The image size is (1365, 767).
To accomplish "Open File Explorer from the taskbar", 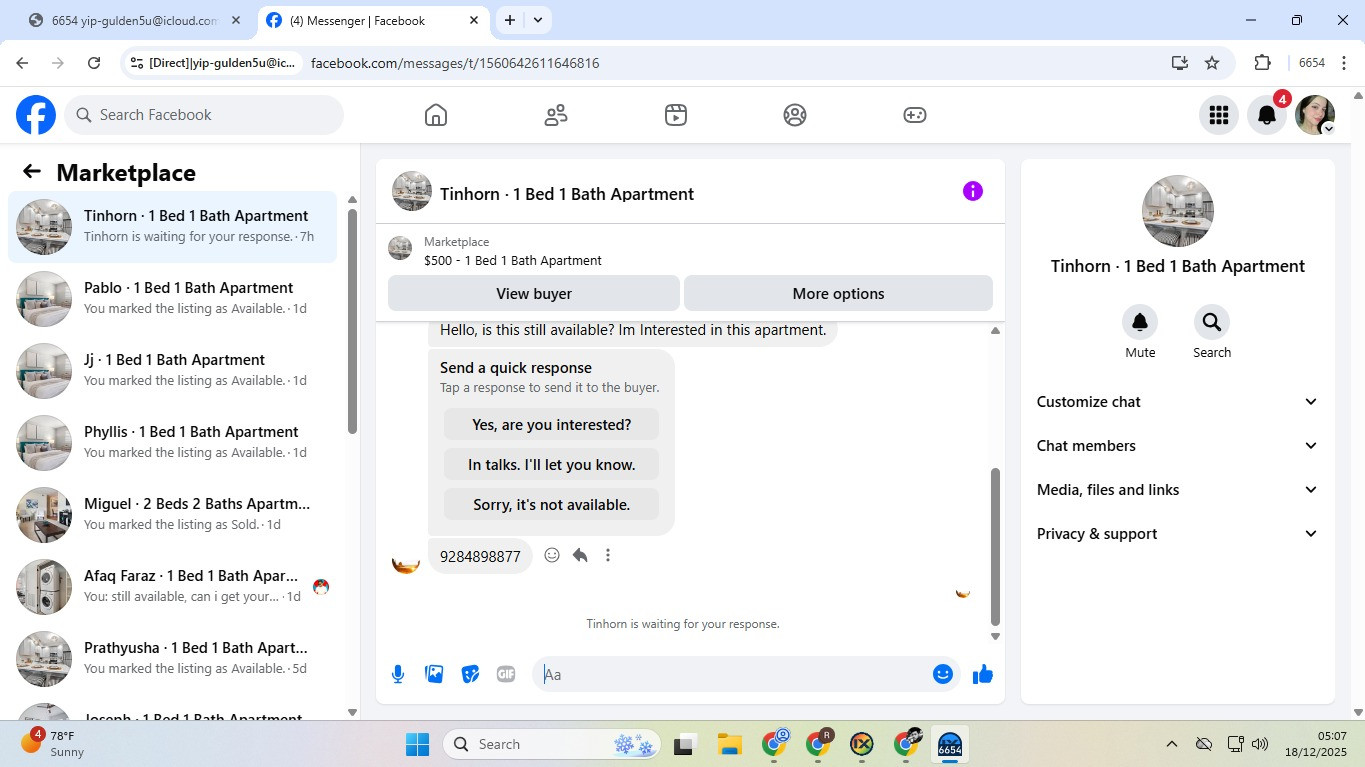I will (729, 744).
